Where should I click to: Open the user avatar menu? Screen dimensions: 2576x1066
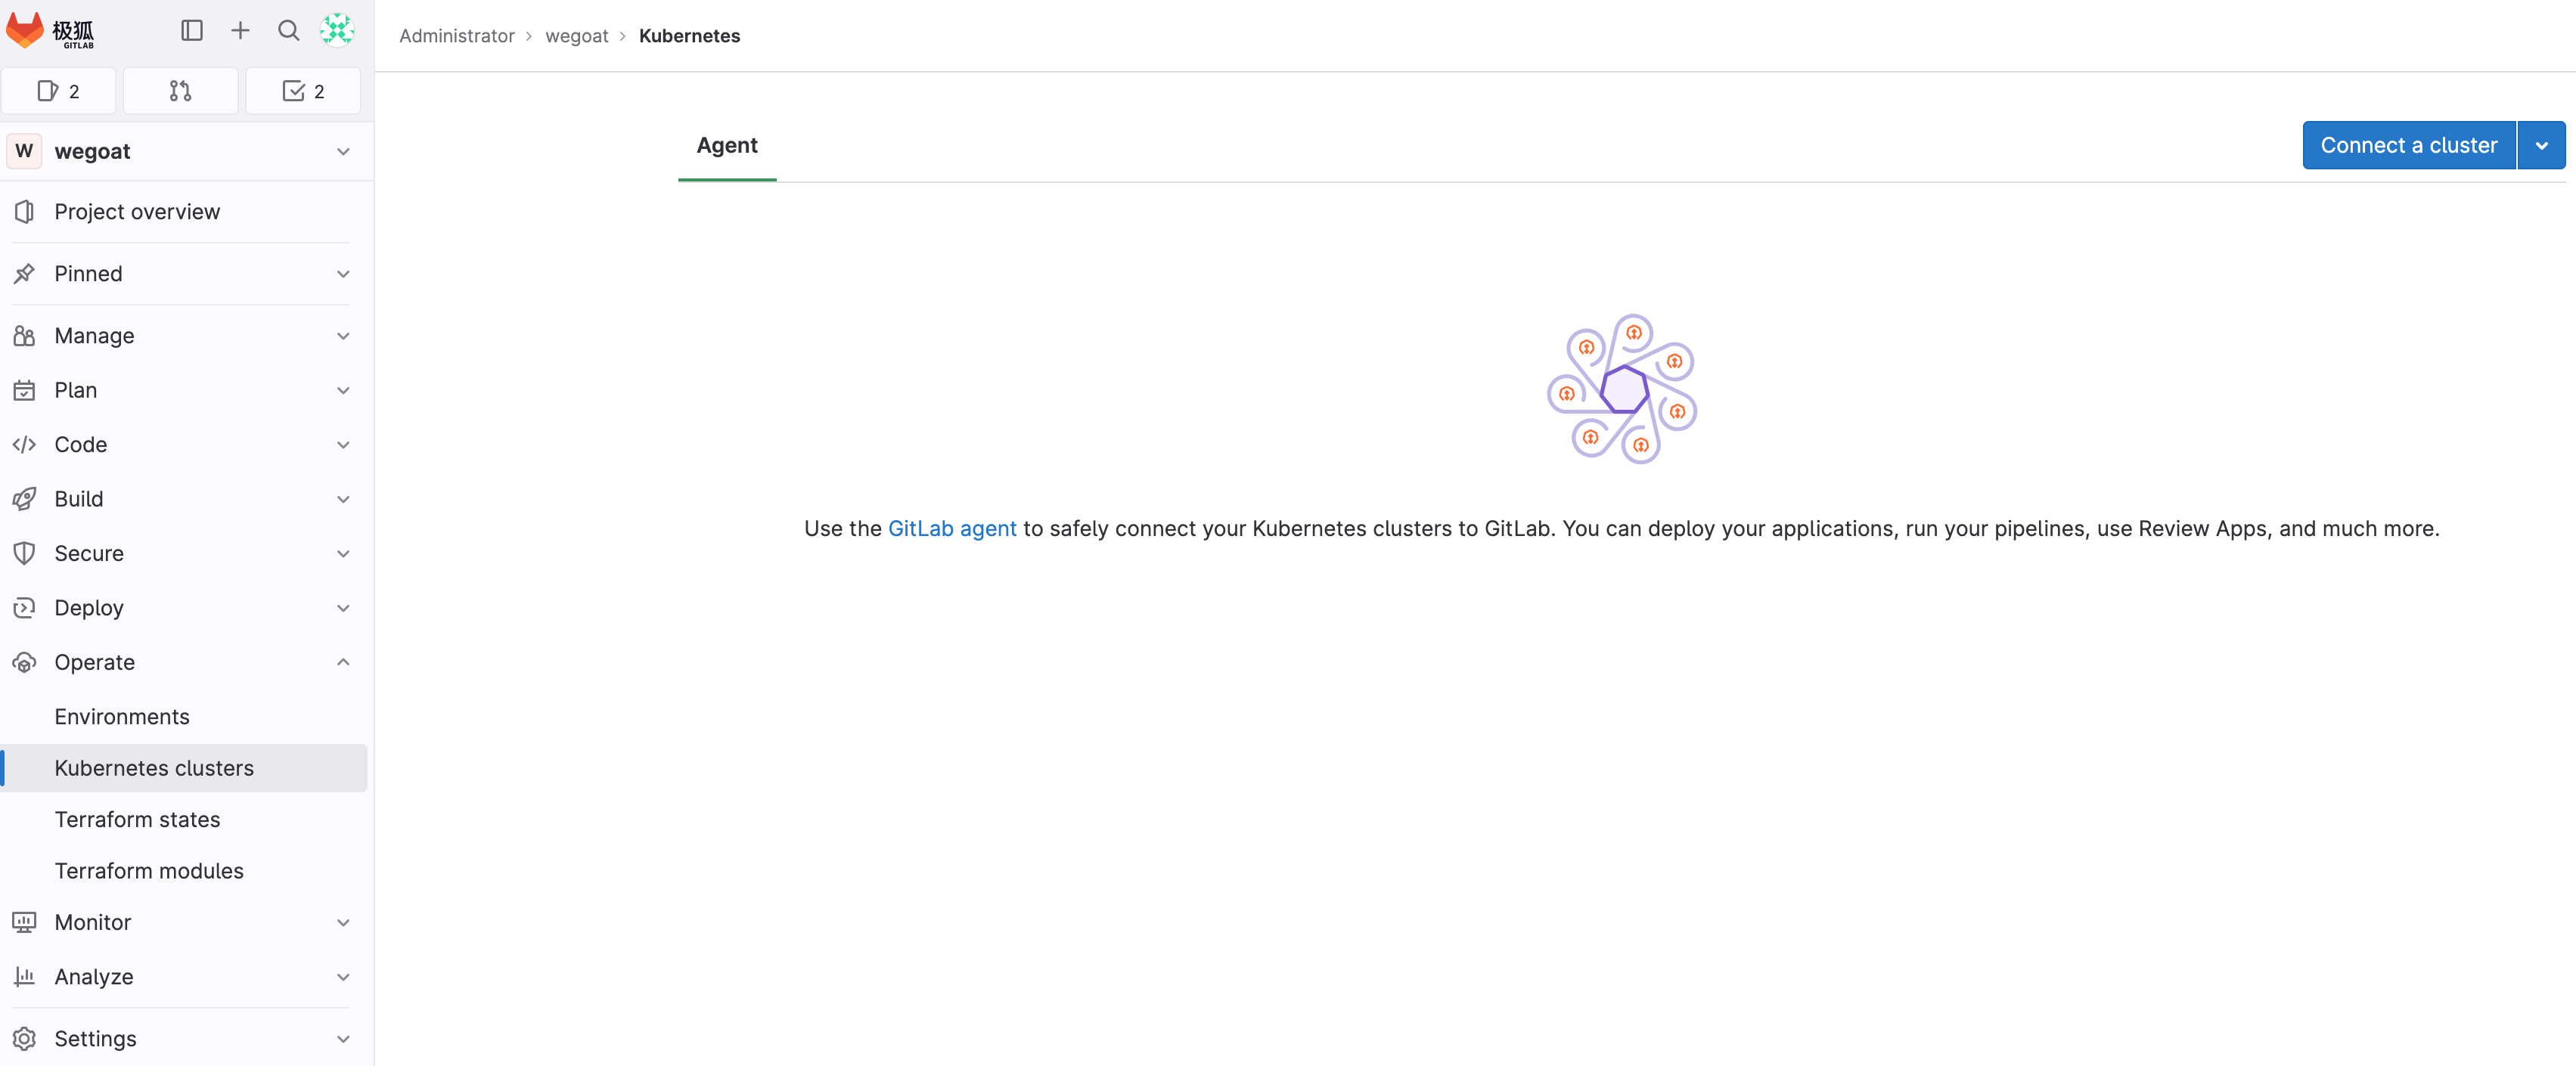[x=337, y=30]
